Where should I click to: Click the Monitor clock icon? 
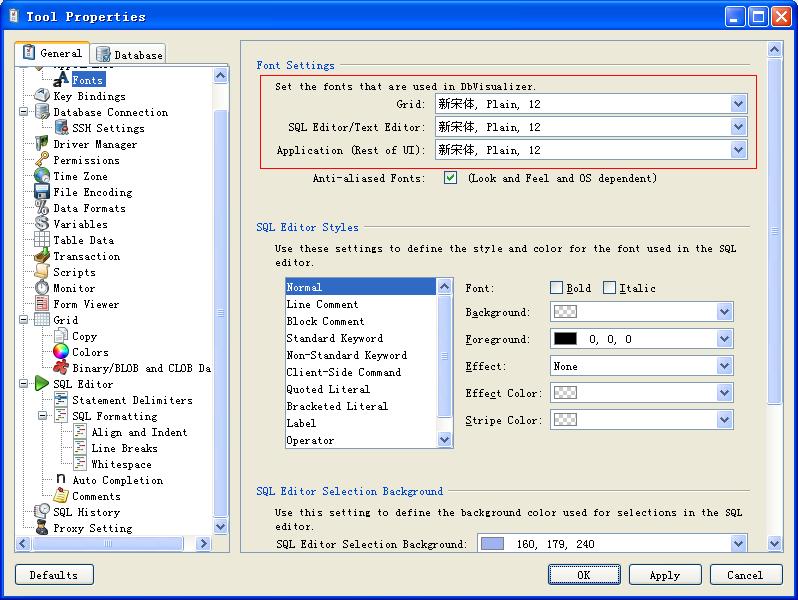pos(42,288)
